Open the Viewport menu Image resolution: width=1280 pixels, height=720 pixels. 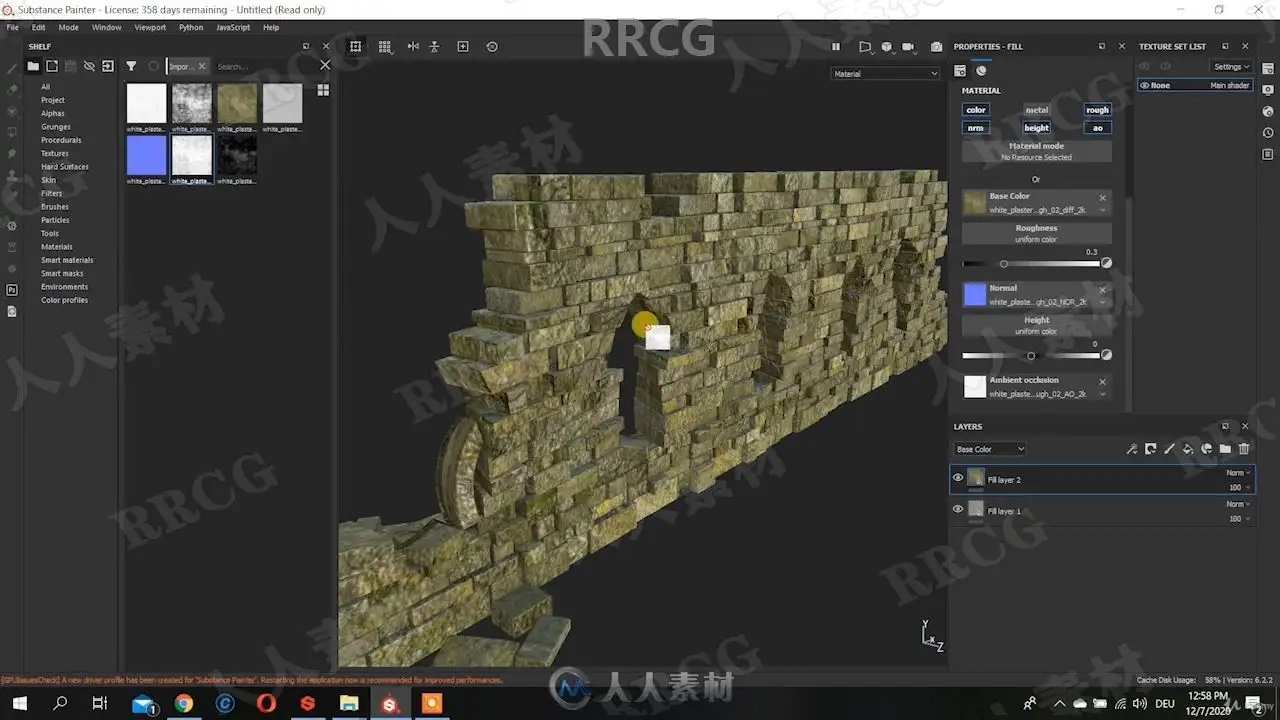[150, 28]
